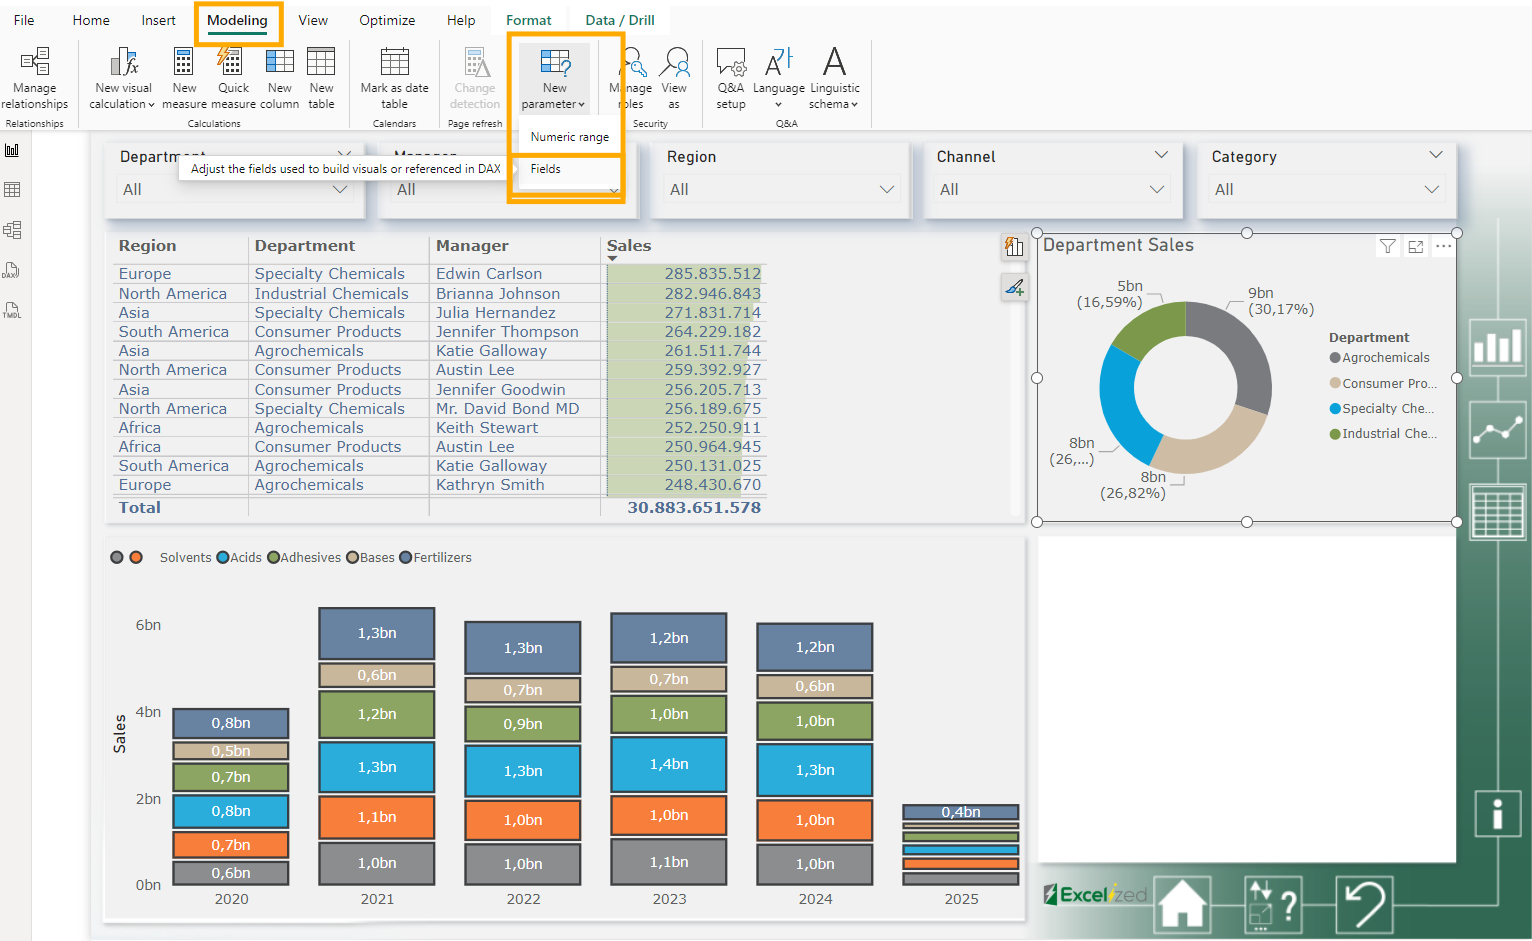Select Fields from New parameter menu
This screenshot has width=1532, height=941.
[x=546, y=169]
